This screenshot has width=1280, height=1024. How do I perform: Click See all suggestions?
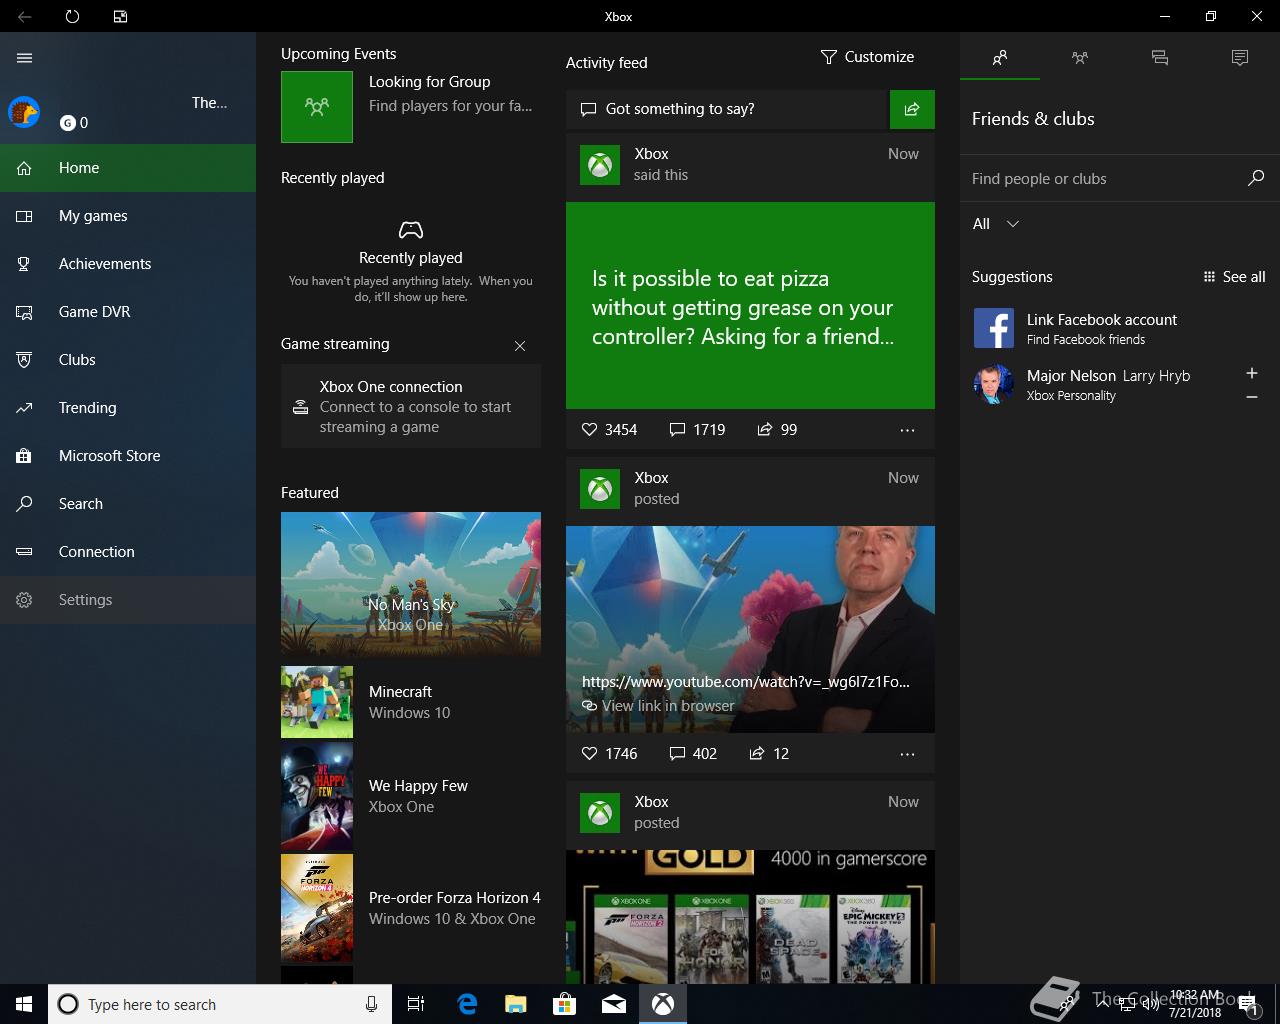tap(1234, 277)
